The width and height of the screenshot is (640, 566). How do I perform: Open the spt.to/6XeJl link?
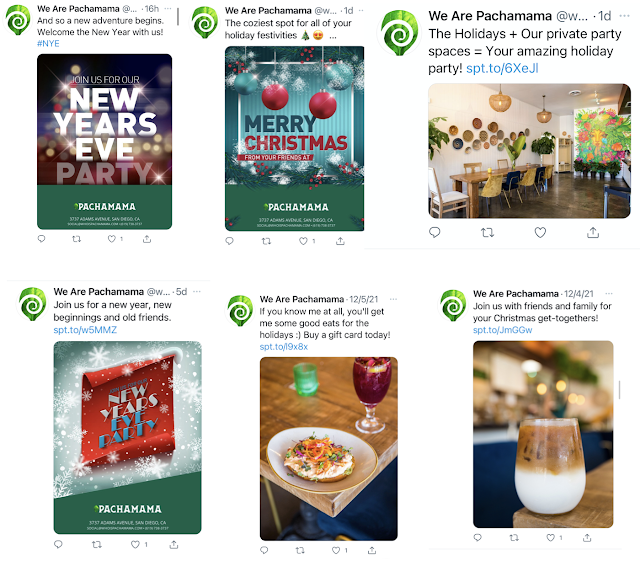pos(502,68)
